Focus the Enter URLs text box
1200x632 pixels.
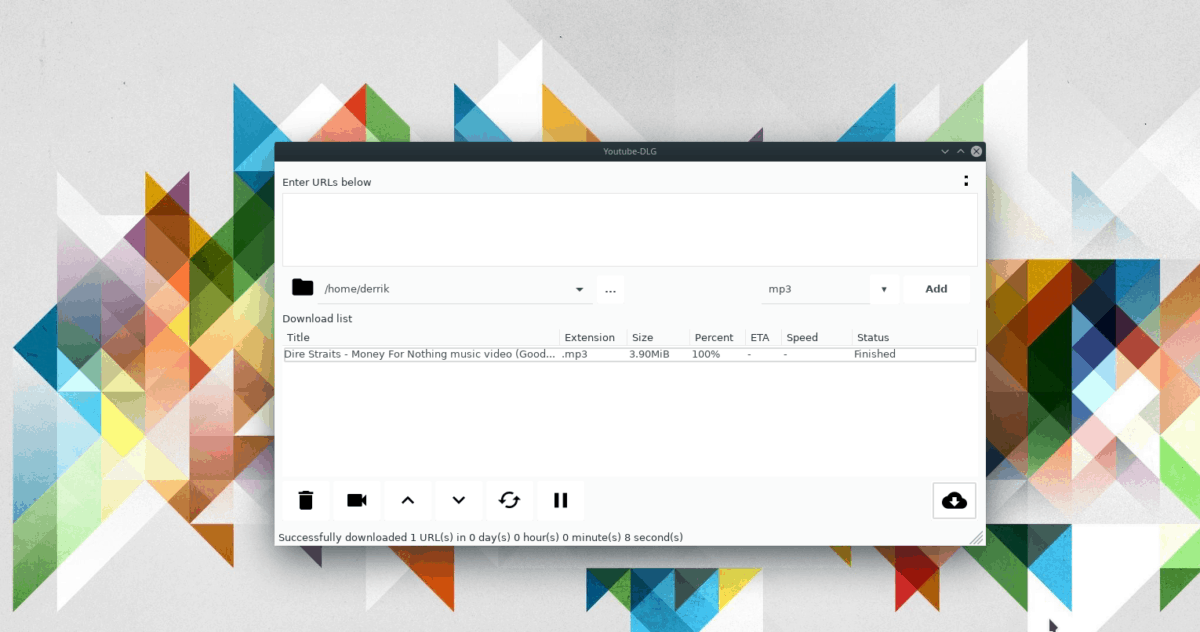tap(630, 230)
